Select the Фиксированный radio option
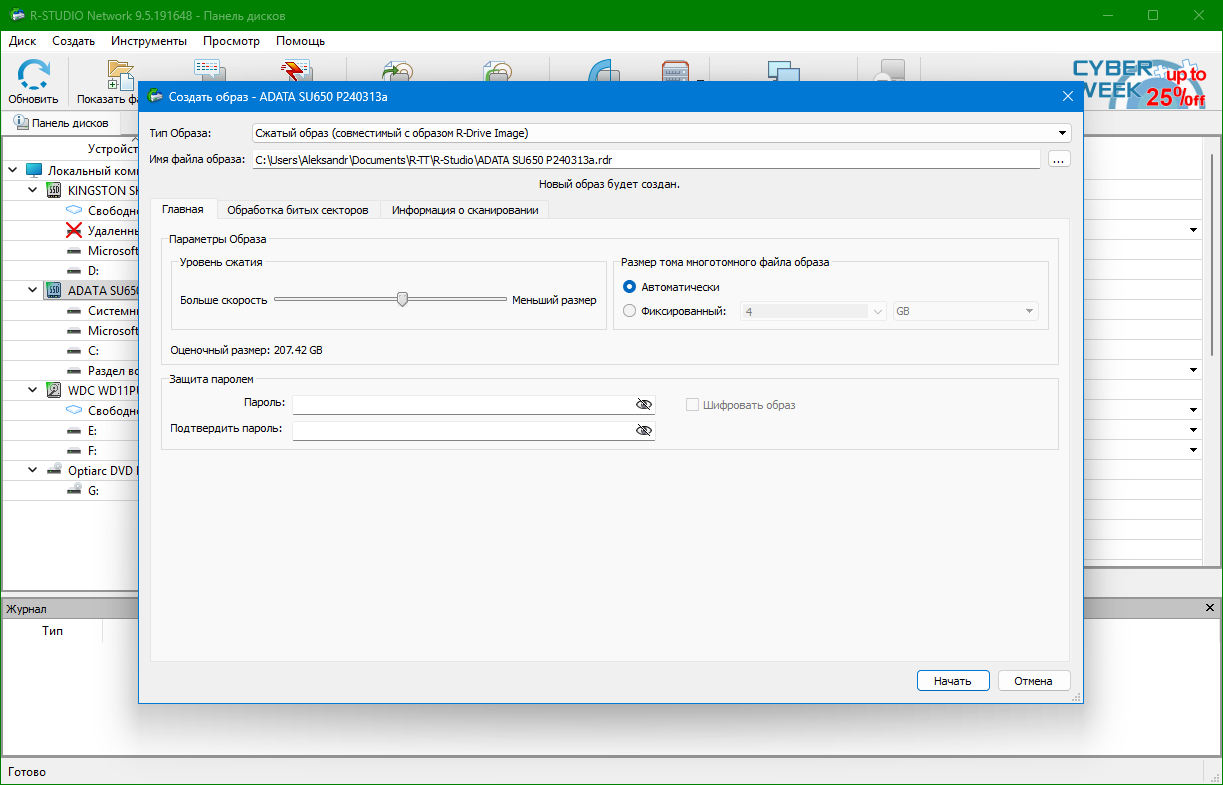 point(629,311)
